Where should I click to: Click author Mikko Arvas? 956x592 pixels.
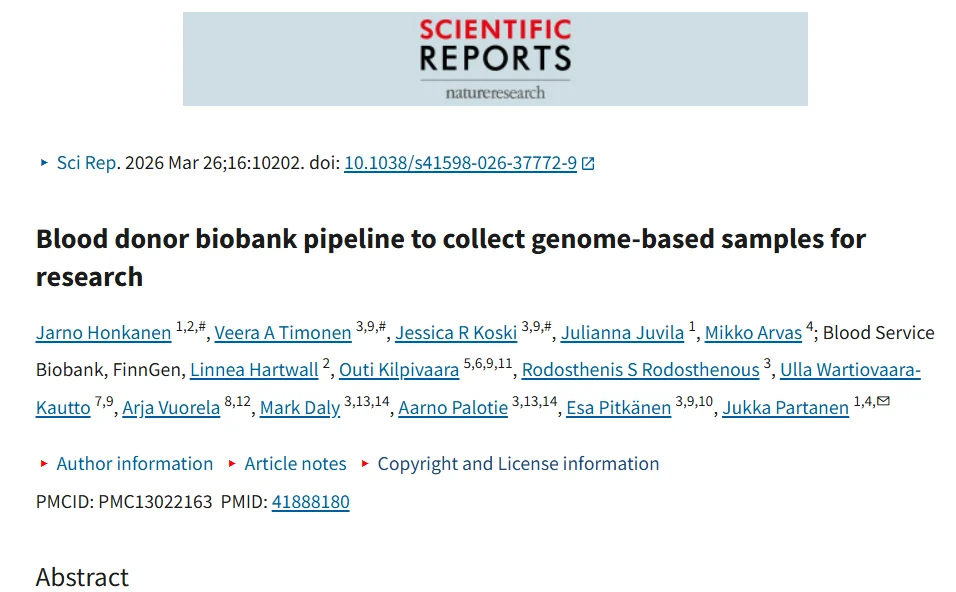pos(753,333)
